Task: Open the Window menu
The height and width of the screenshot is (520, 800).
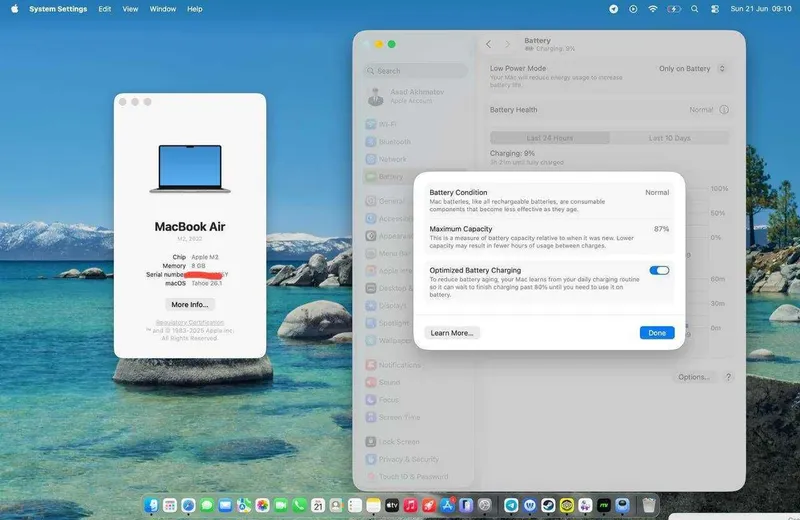Action: [162, 9]
